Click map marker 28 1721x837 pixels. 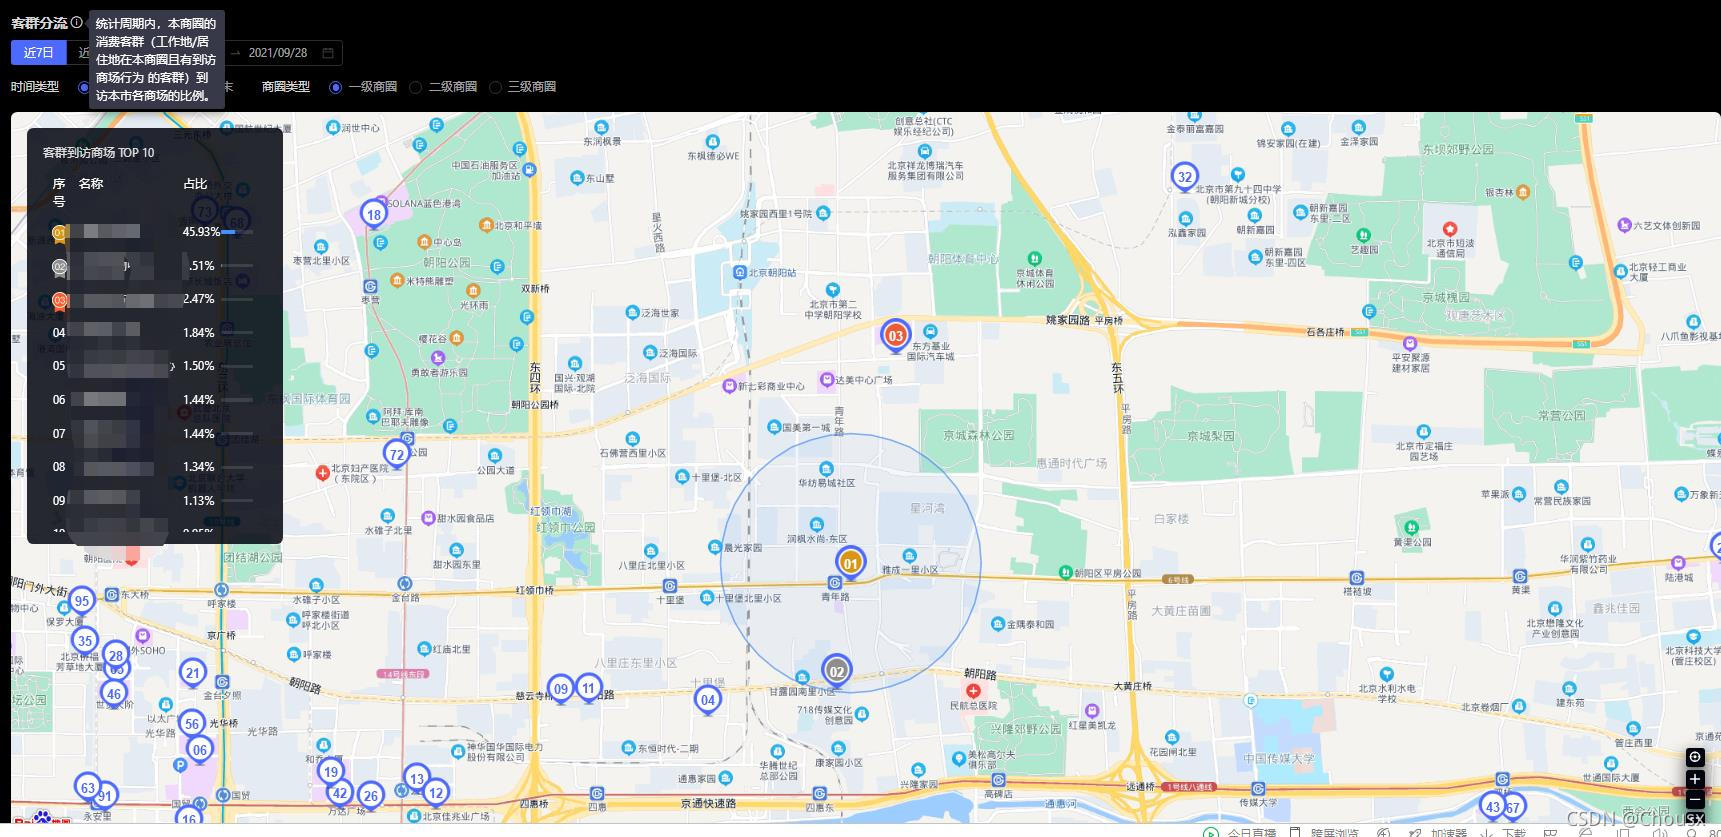[x=116, y=656]
